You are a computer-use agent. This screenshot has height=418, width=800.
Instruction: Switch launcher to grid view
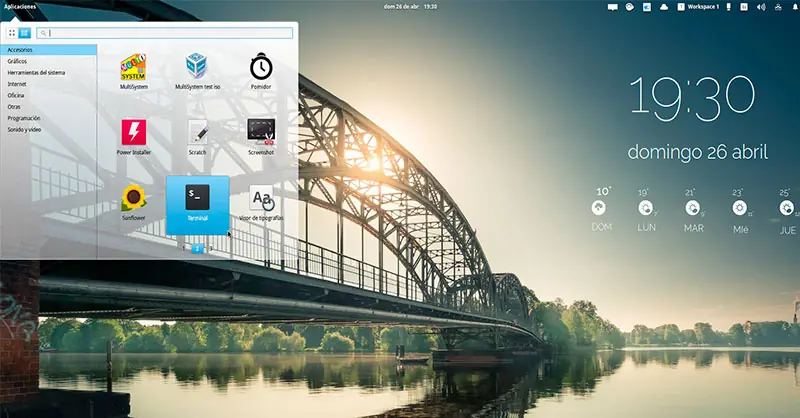pyautogui.click(x=11, y=33)
